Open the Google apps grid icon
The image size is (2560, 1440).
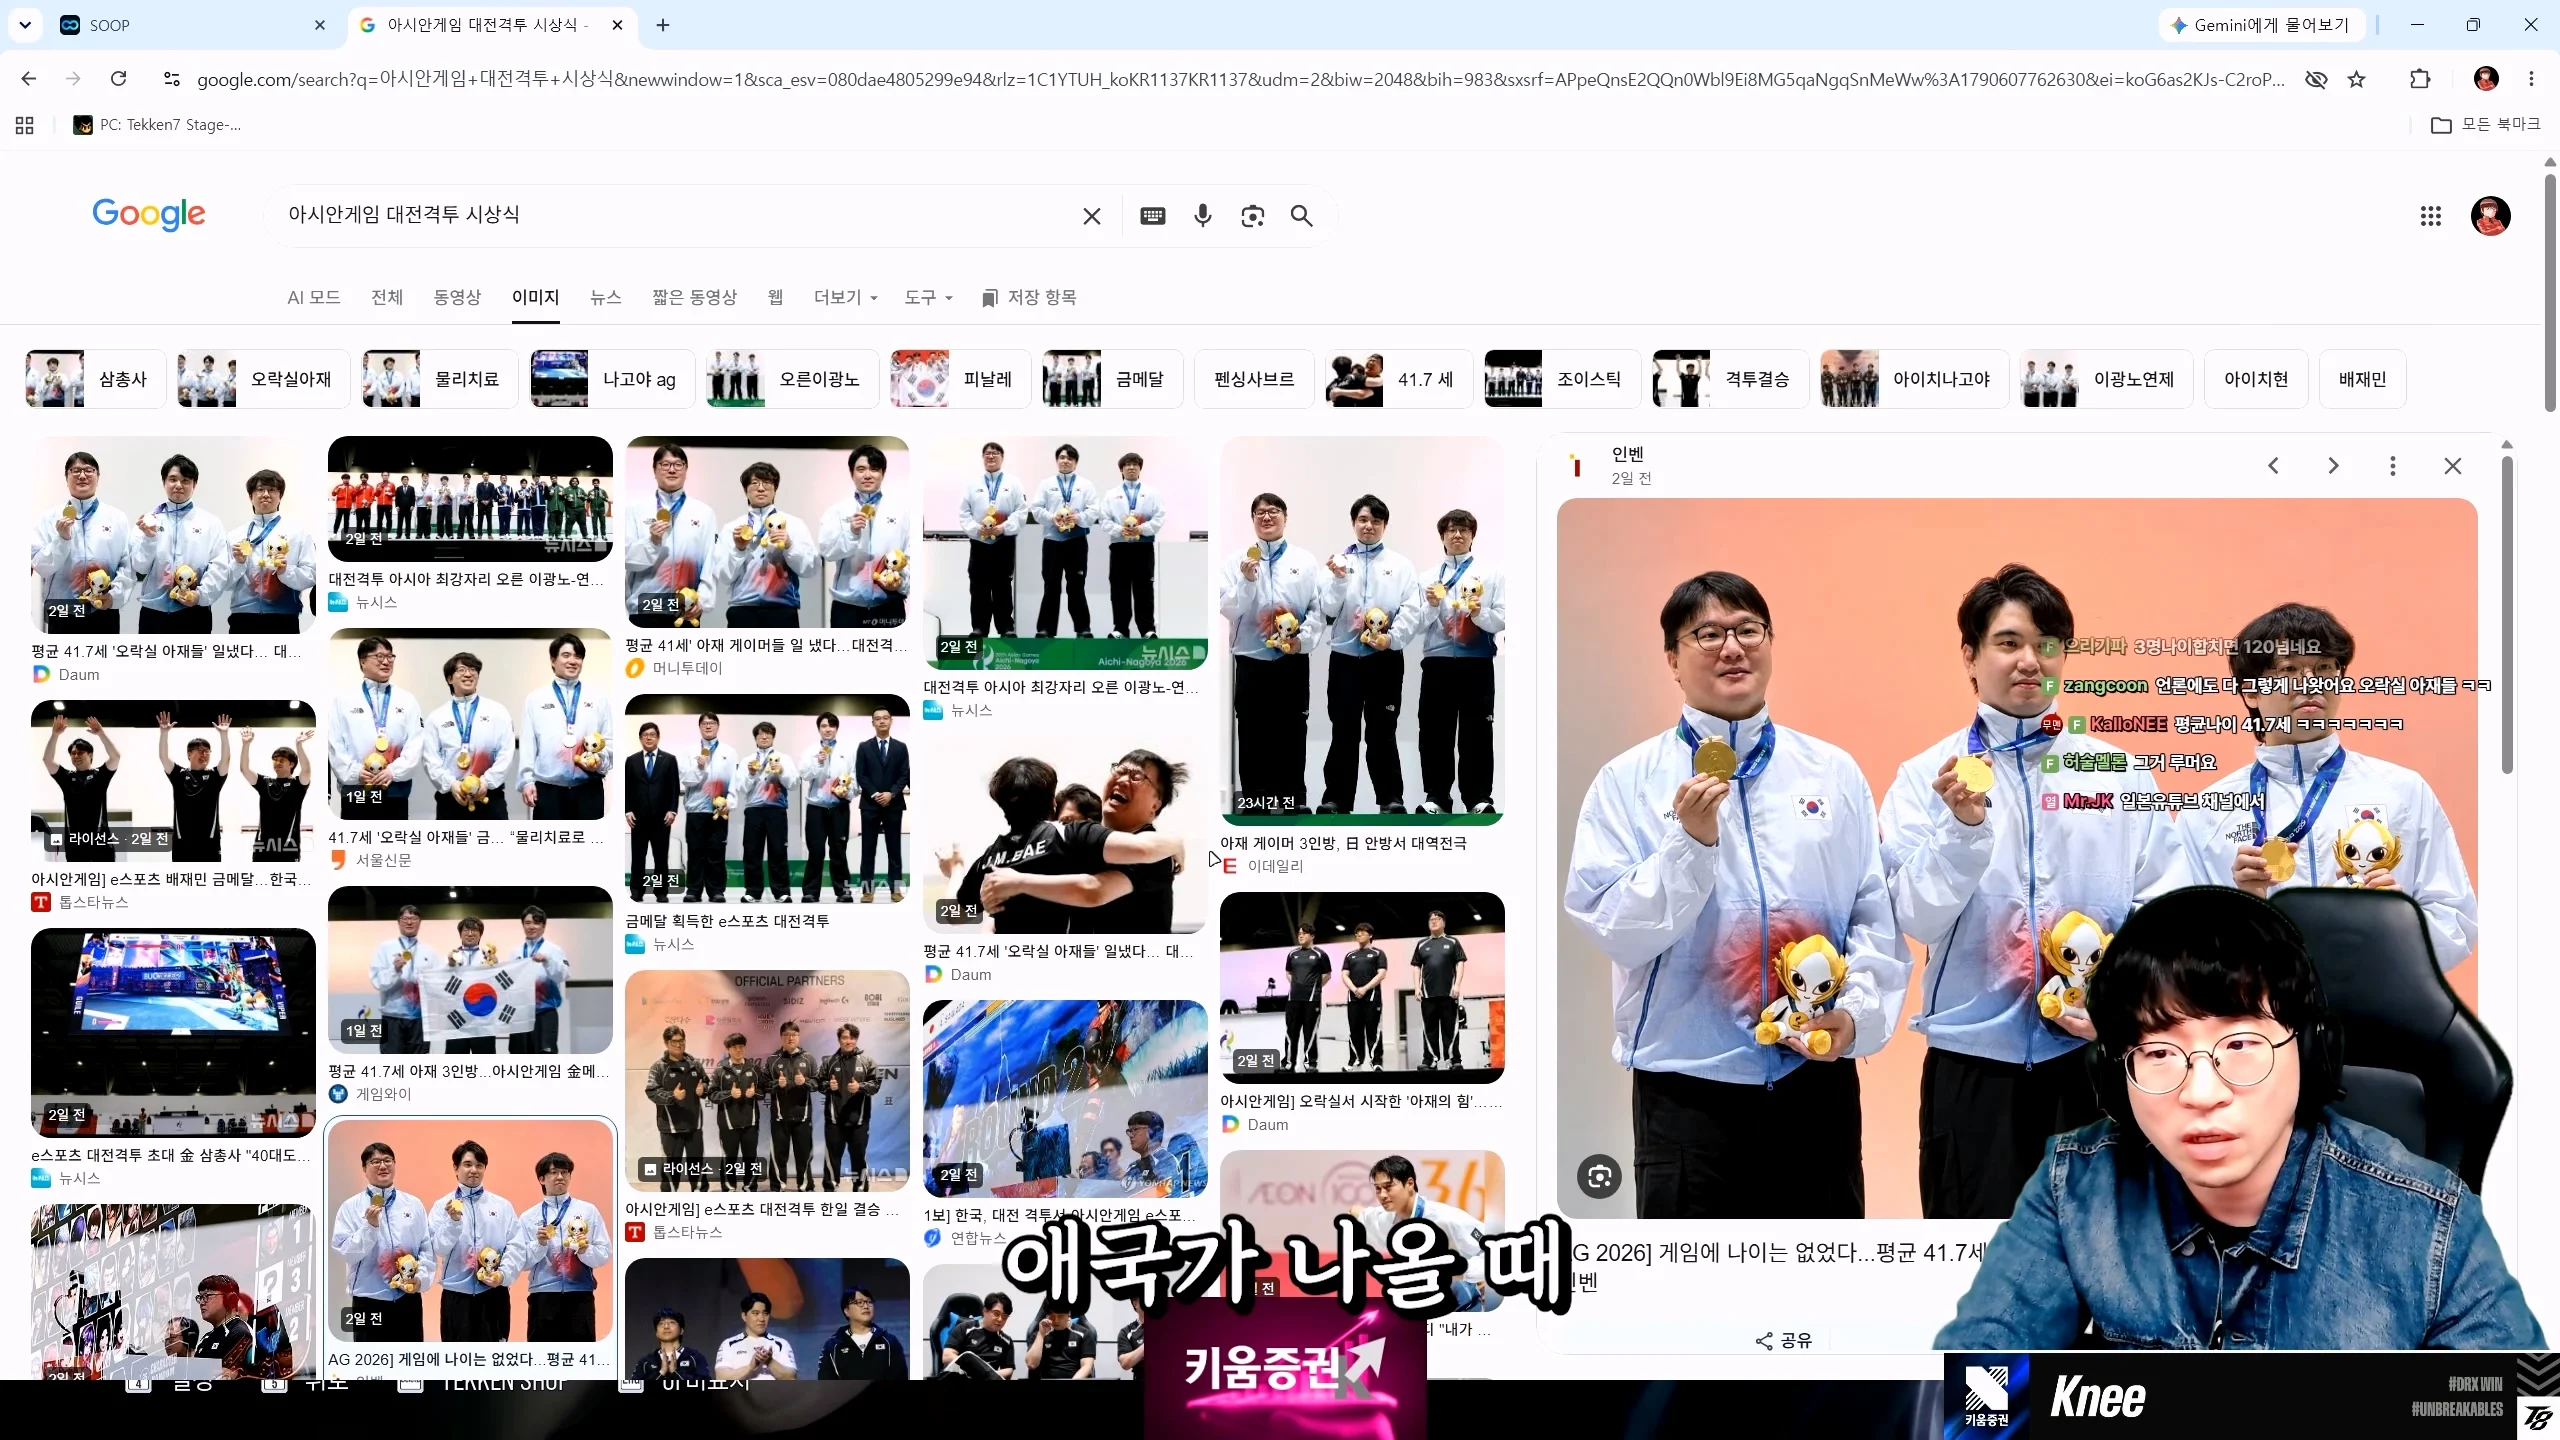(x=2431, y=216)
